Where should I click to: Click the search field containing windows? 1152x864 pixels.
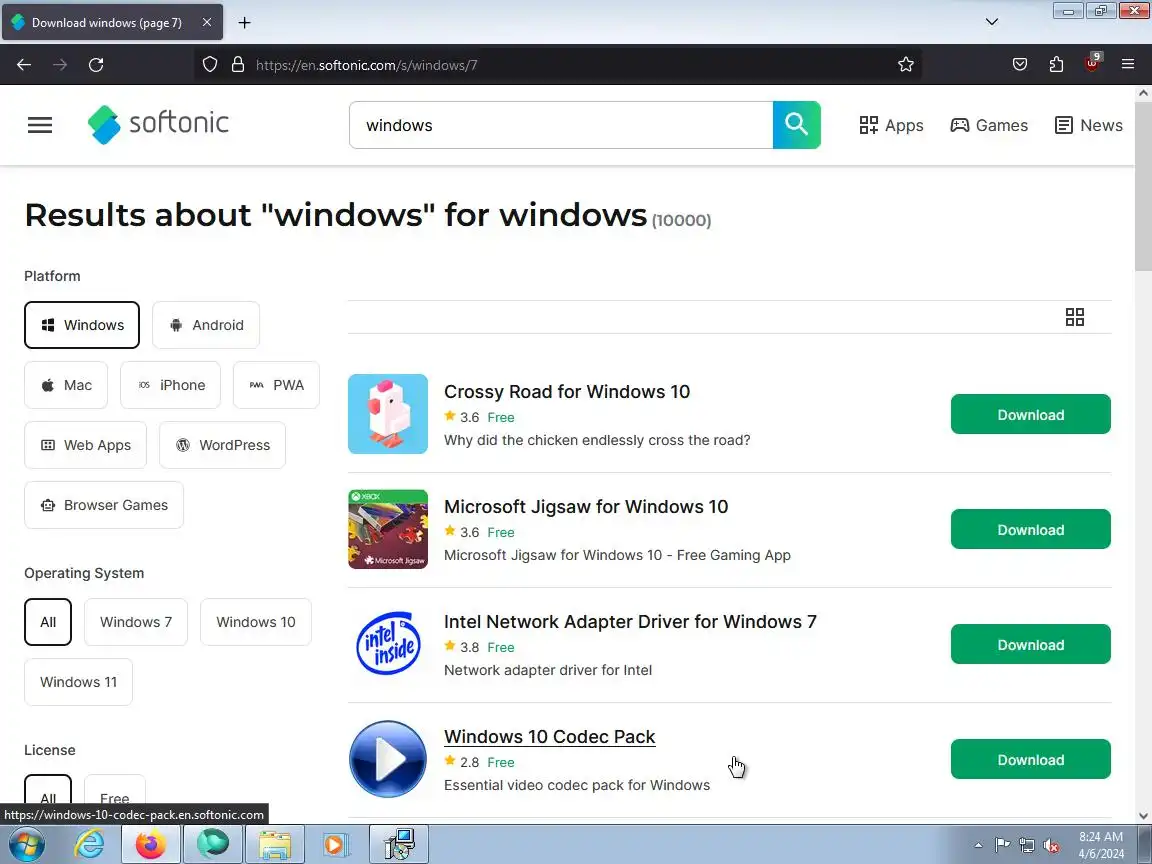pyautogui.click(x=561, y=125)
